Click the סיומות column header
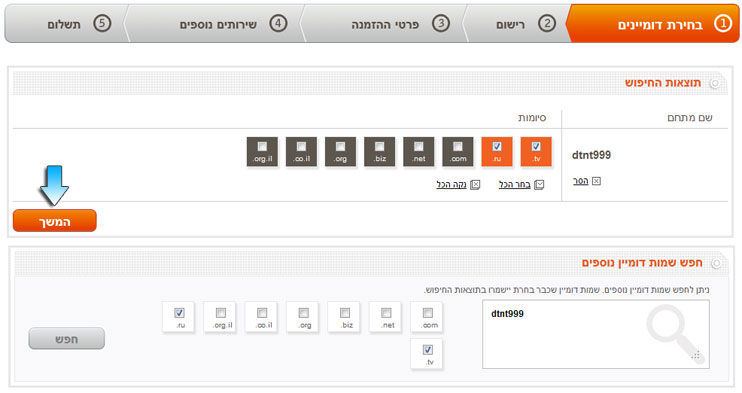 tap(532, 117)
